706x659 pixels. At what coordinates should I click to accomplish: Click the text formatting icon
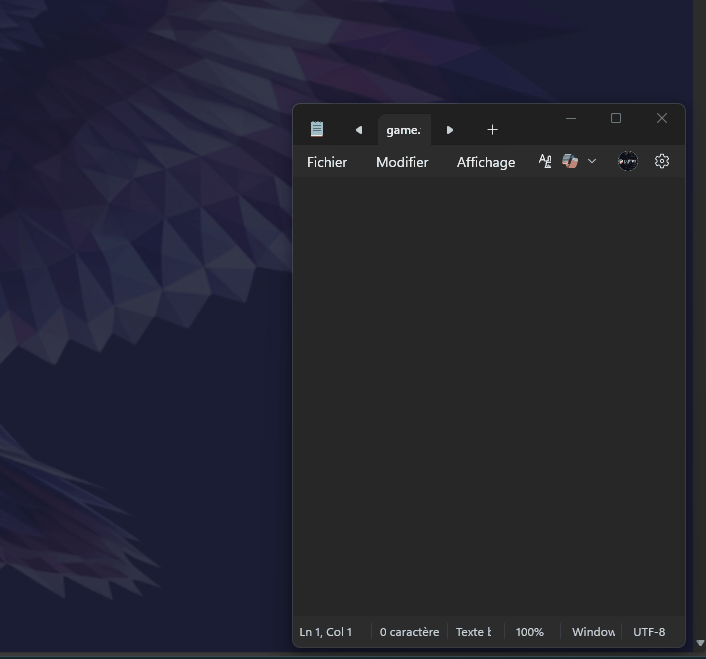545,161
